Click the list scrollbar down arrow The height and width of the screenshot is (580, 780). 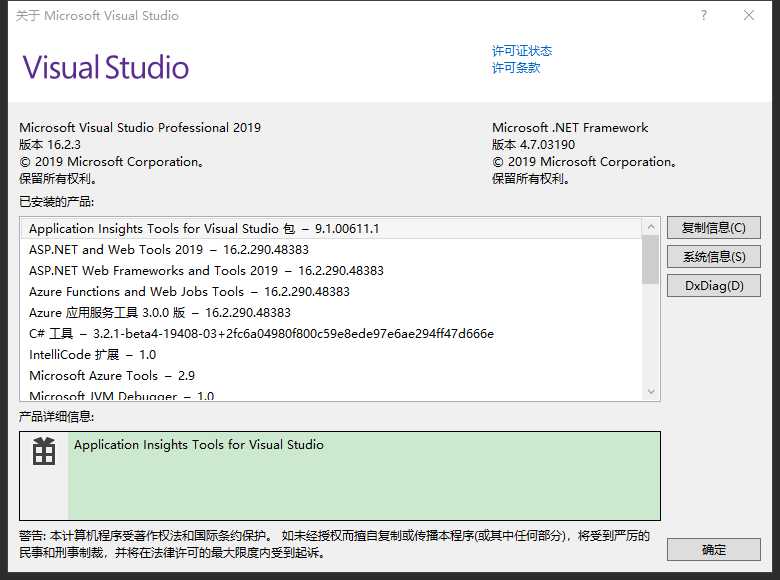pyautogui.click(x=651, y=391)
